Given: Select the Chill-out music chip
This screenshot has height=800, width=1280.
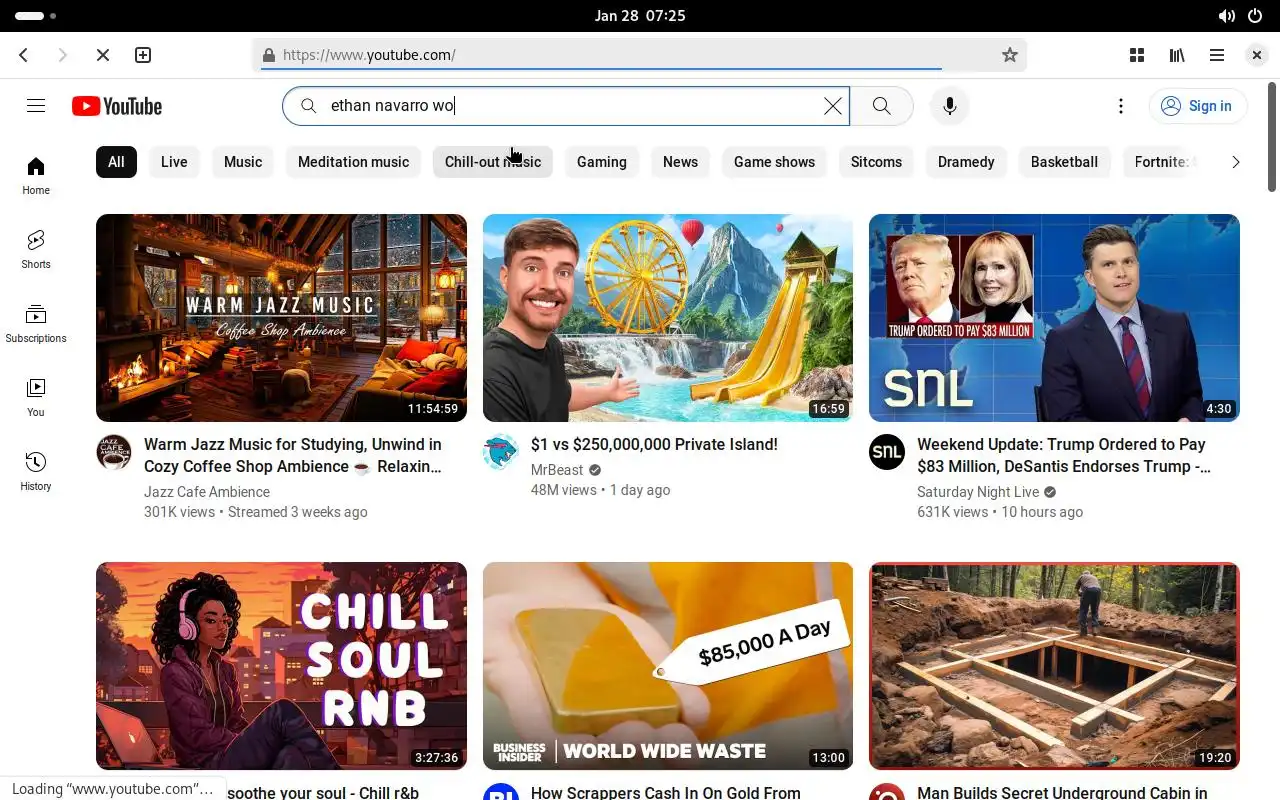Looking at the screenshot, I should coord(493,162).
